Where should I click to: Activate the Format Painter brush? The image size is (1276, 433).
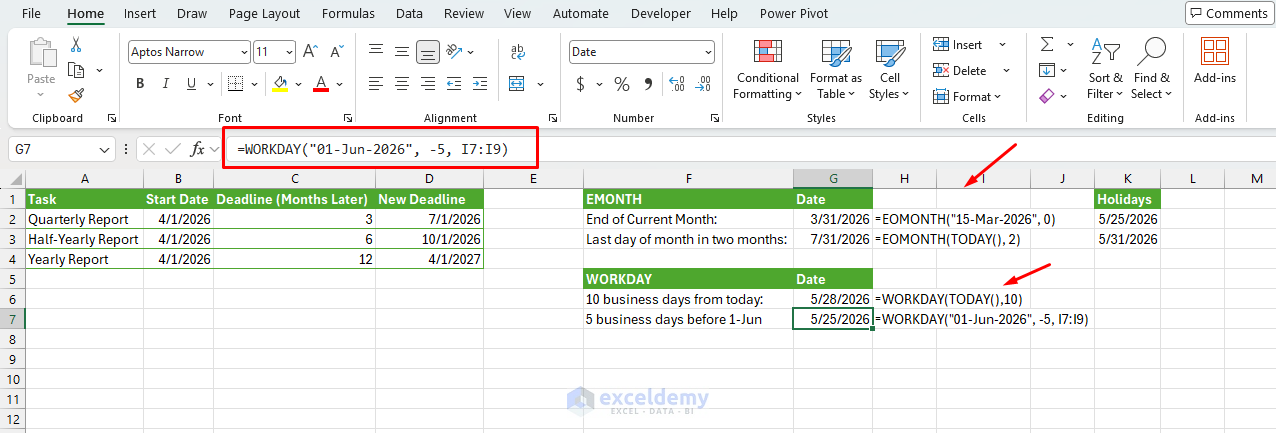pyautogui.click(x=76, y=95)
